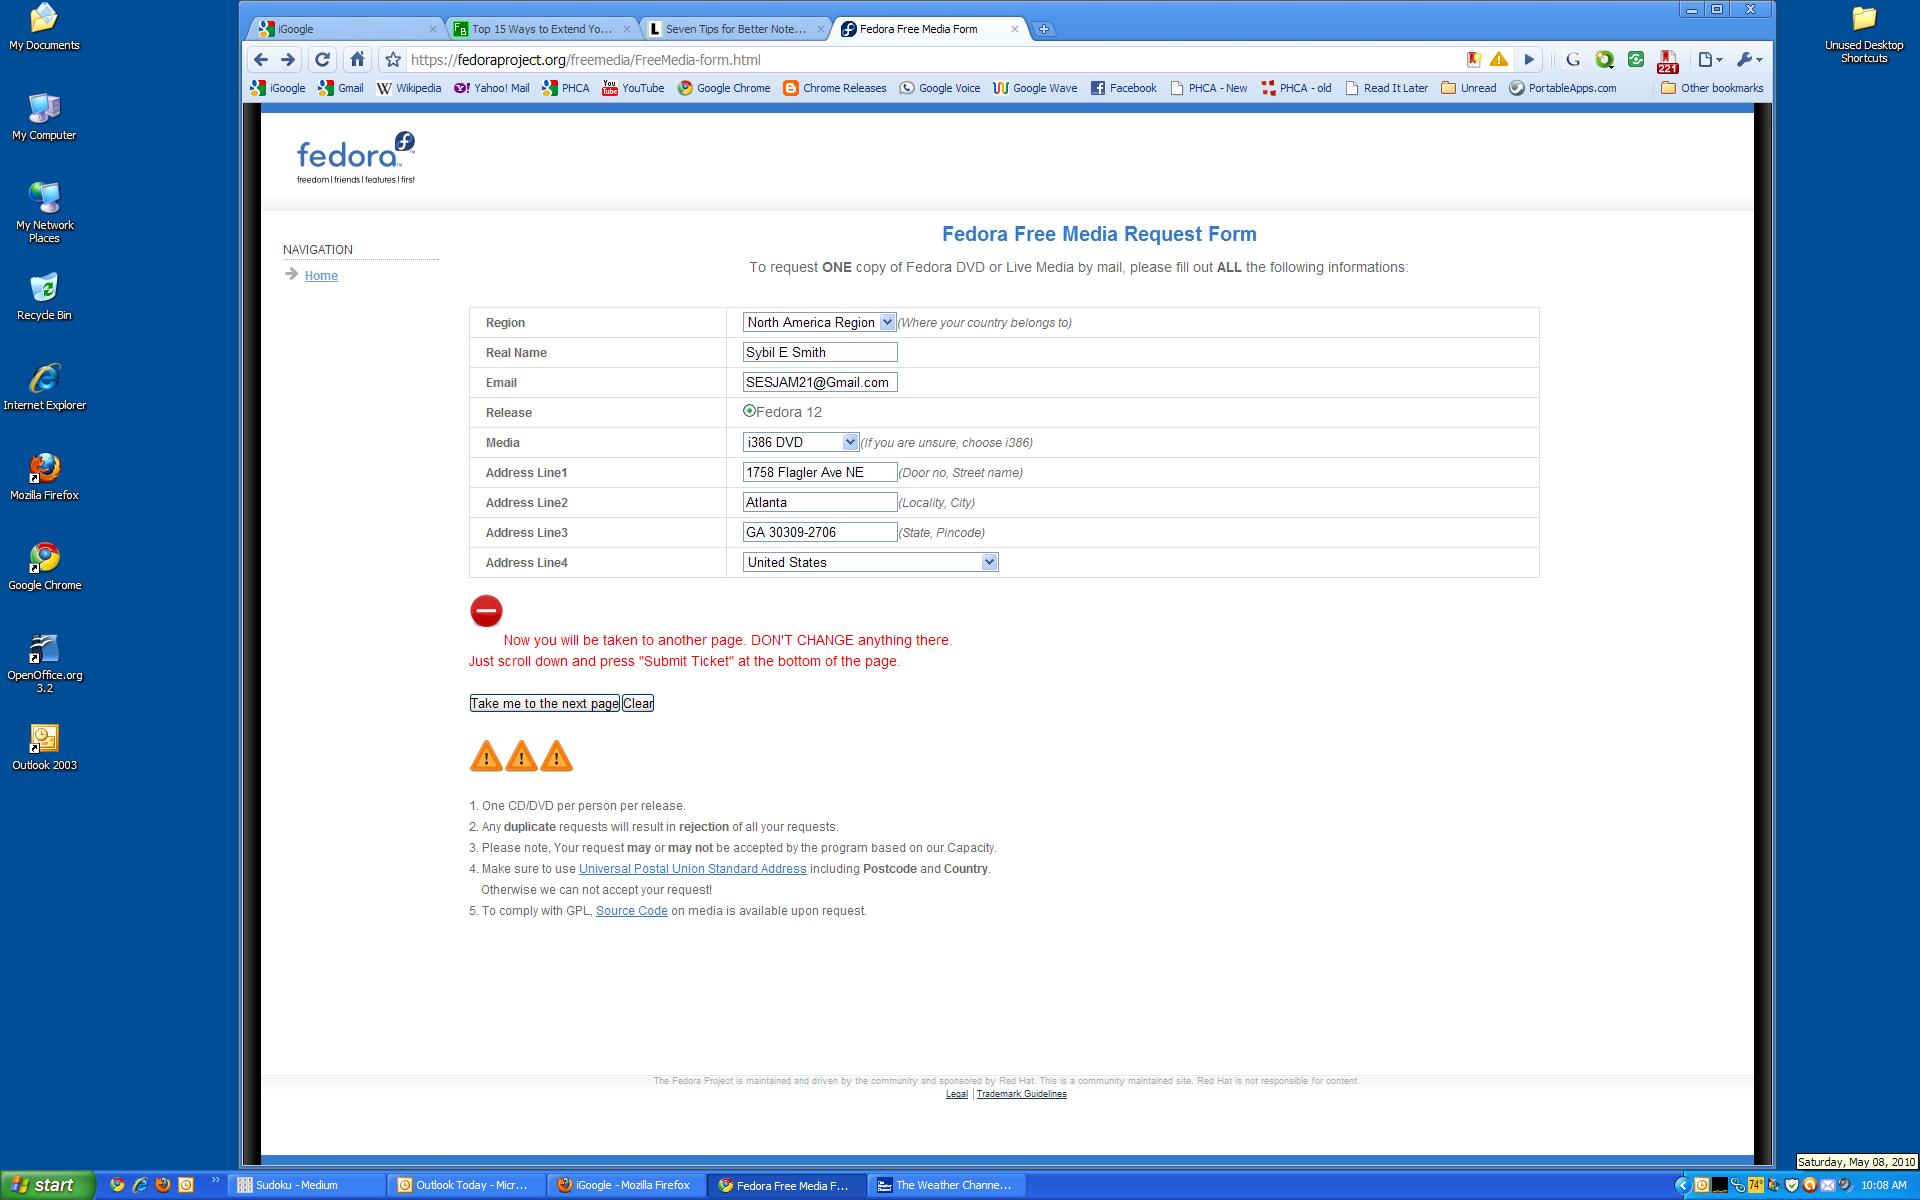Screen dimensions: 1920x1200
Task: Select the Recycle Bin desktop icon
Action: 44,297
